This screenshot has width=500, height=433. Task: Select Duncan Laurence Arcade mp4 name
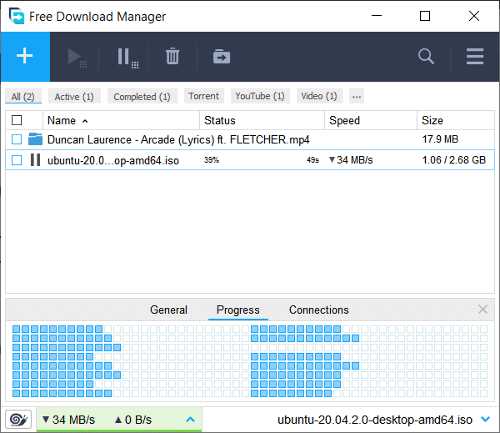click(178, 139)
